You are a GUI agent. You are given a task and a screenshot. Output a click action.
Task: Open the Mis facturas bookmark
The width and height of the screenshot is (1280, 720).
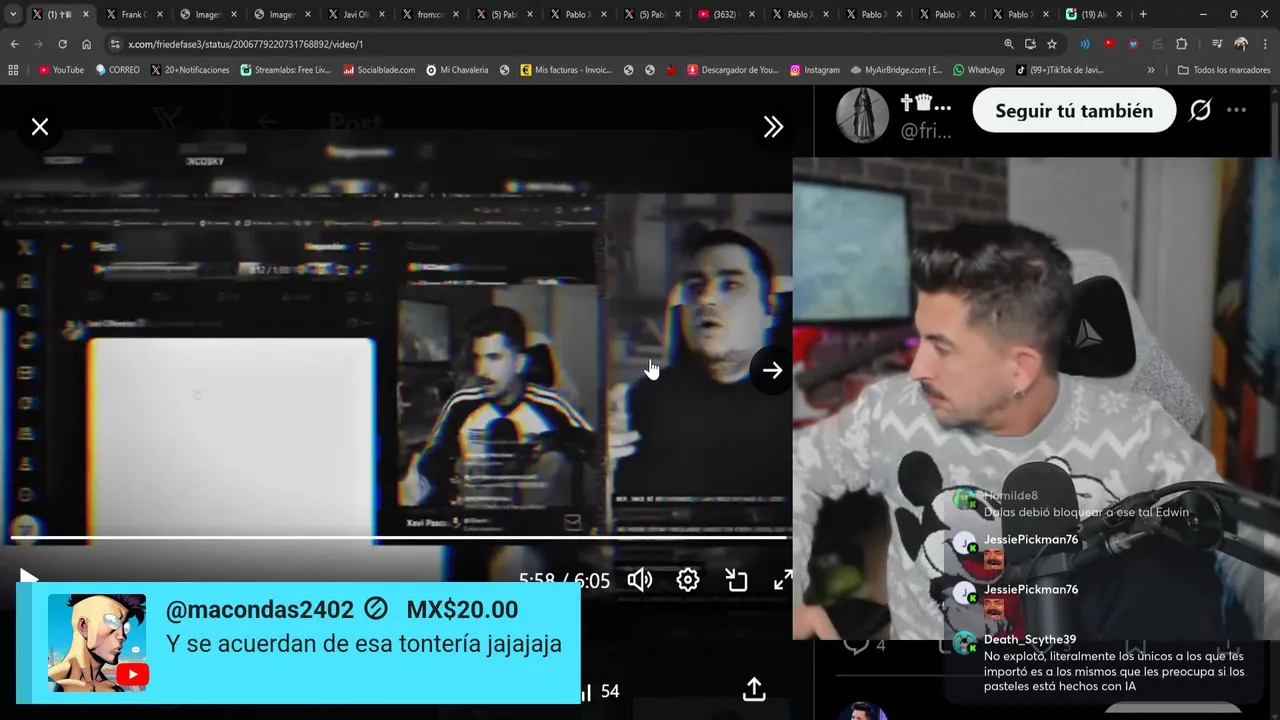point(566,70)
